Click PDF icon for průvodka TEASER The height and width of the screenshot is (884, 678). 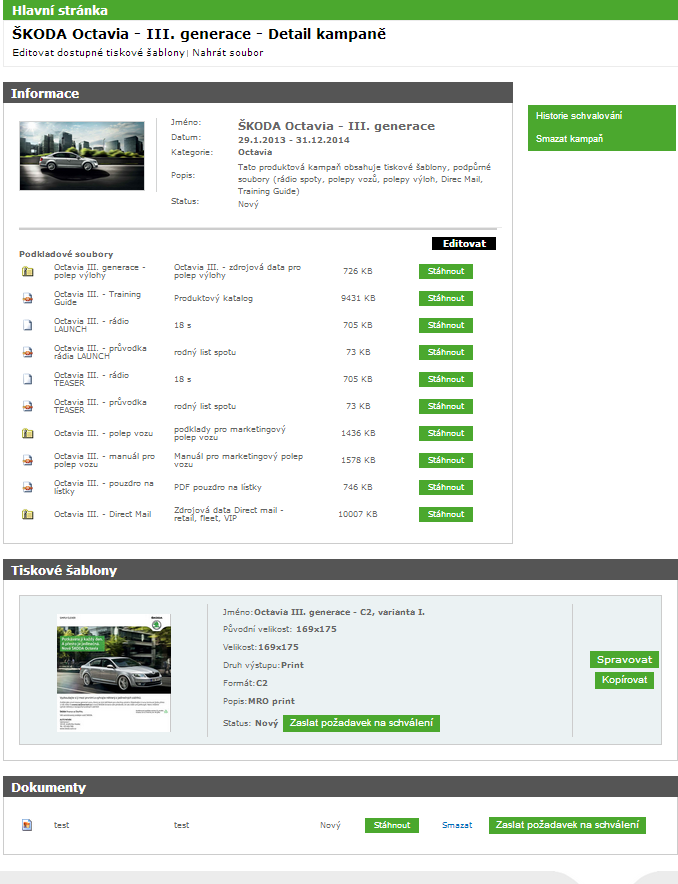pos(27,406)
